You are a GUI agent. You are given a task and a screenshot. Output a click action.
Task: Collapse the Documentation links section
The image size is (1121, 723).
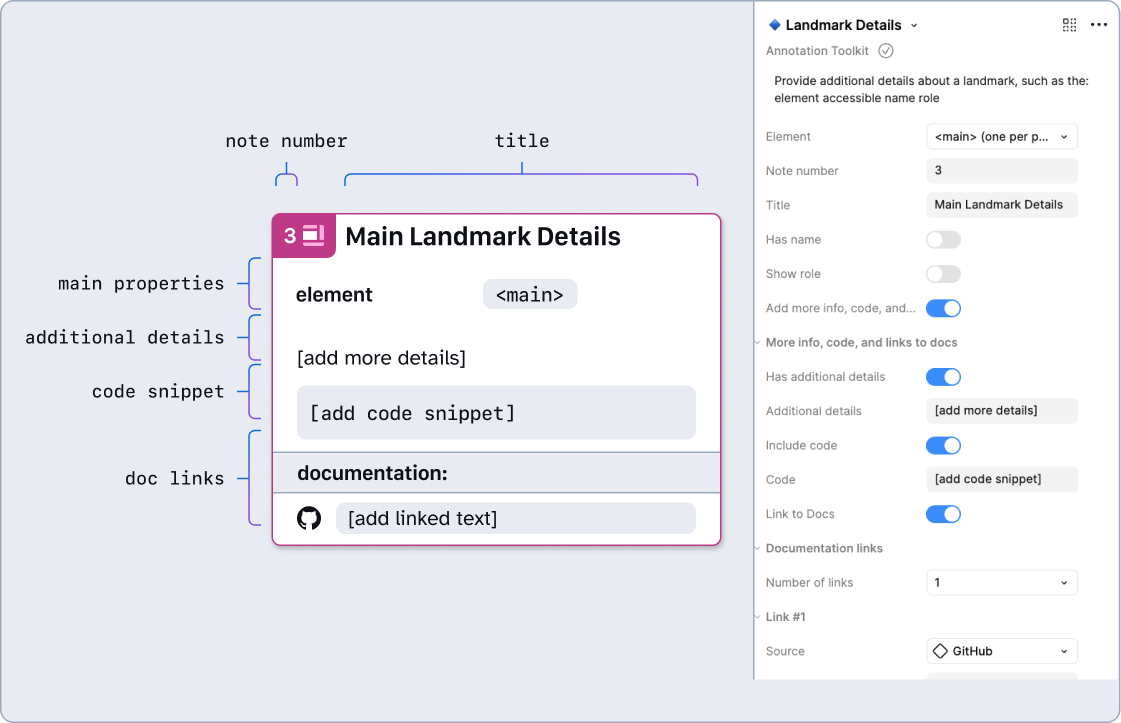[757, 549]
